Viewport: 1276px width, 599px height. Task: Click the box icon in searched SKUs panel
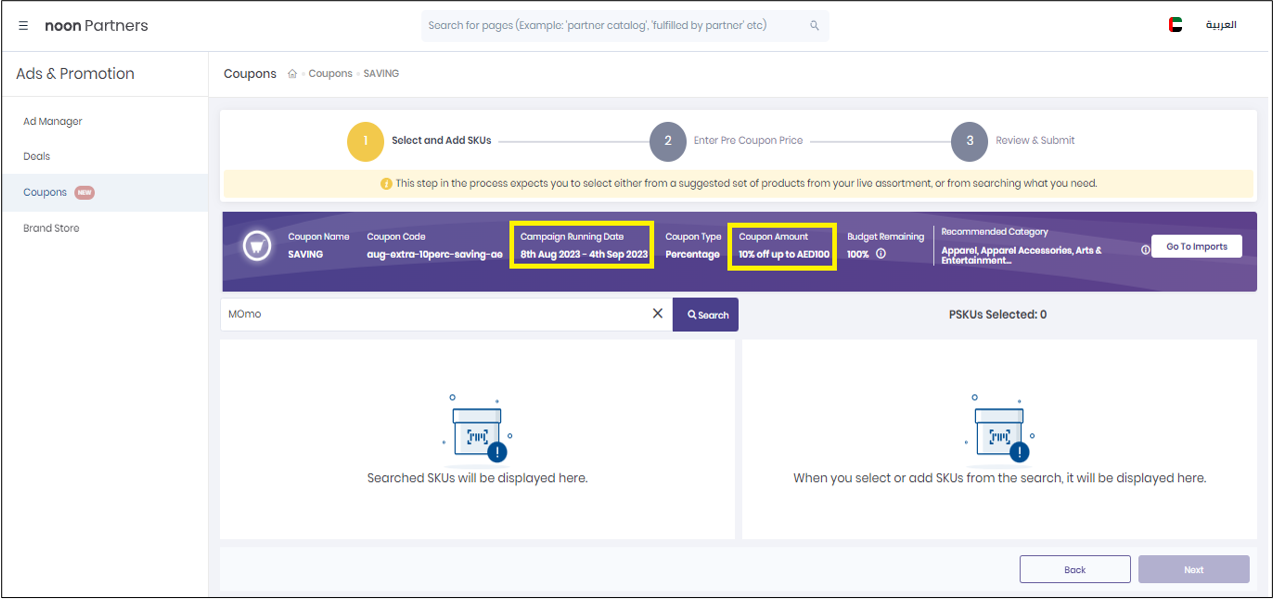tap(477, 430)
